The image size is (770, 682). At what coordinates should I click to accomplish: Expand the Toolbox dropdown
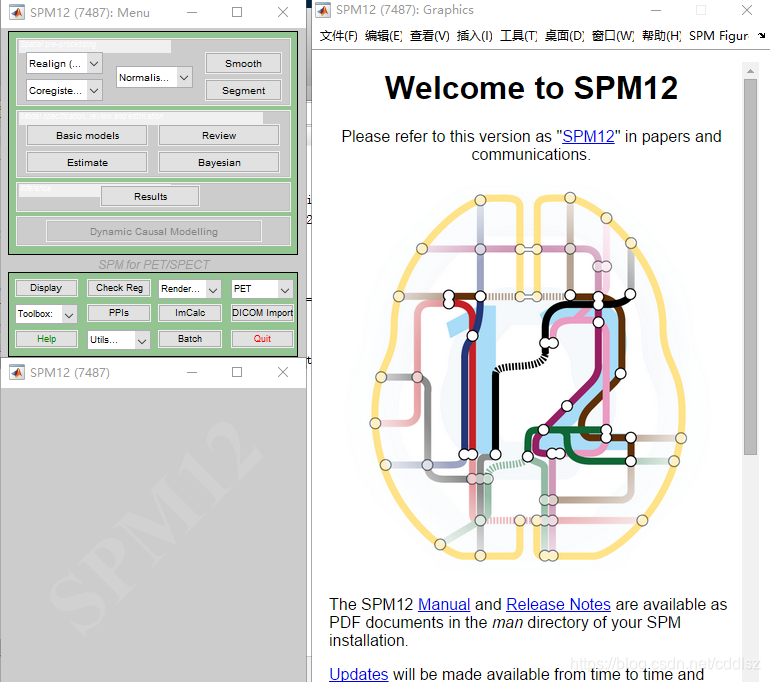46,314
